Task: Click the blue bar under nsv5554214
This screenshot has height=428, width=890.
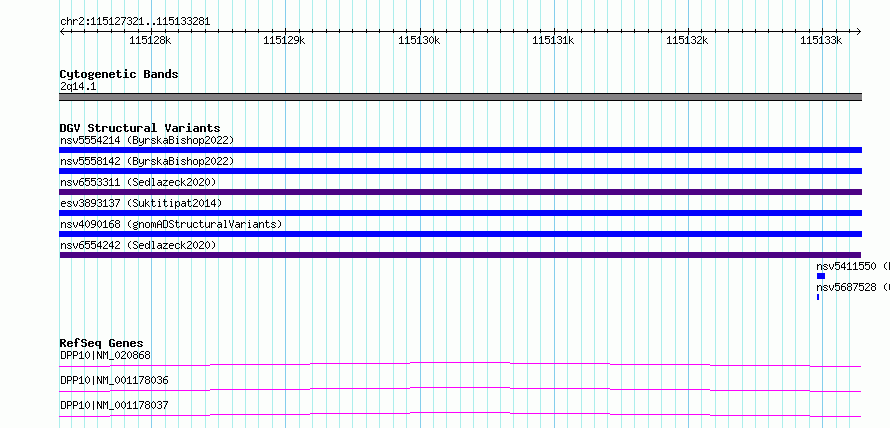Action: pos(460,150)
